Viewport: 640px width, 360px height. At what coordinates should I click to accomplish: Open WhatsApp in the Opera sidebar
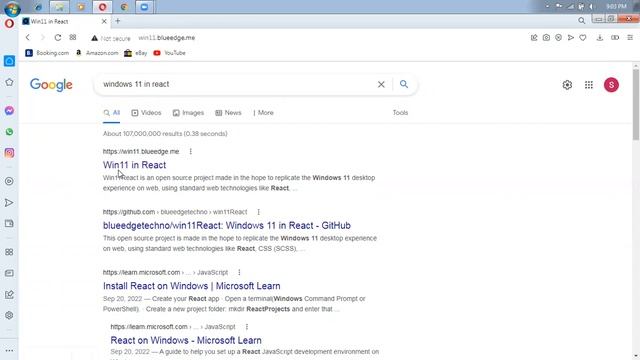tap(9, 132)
